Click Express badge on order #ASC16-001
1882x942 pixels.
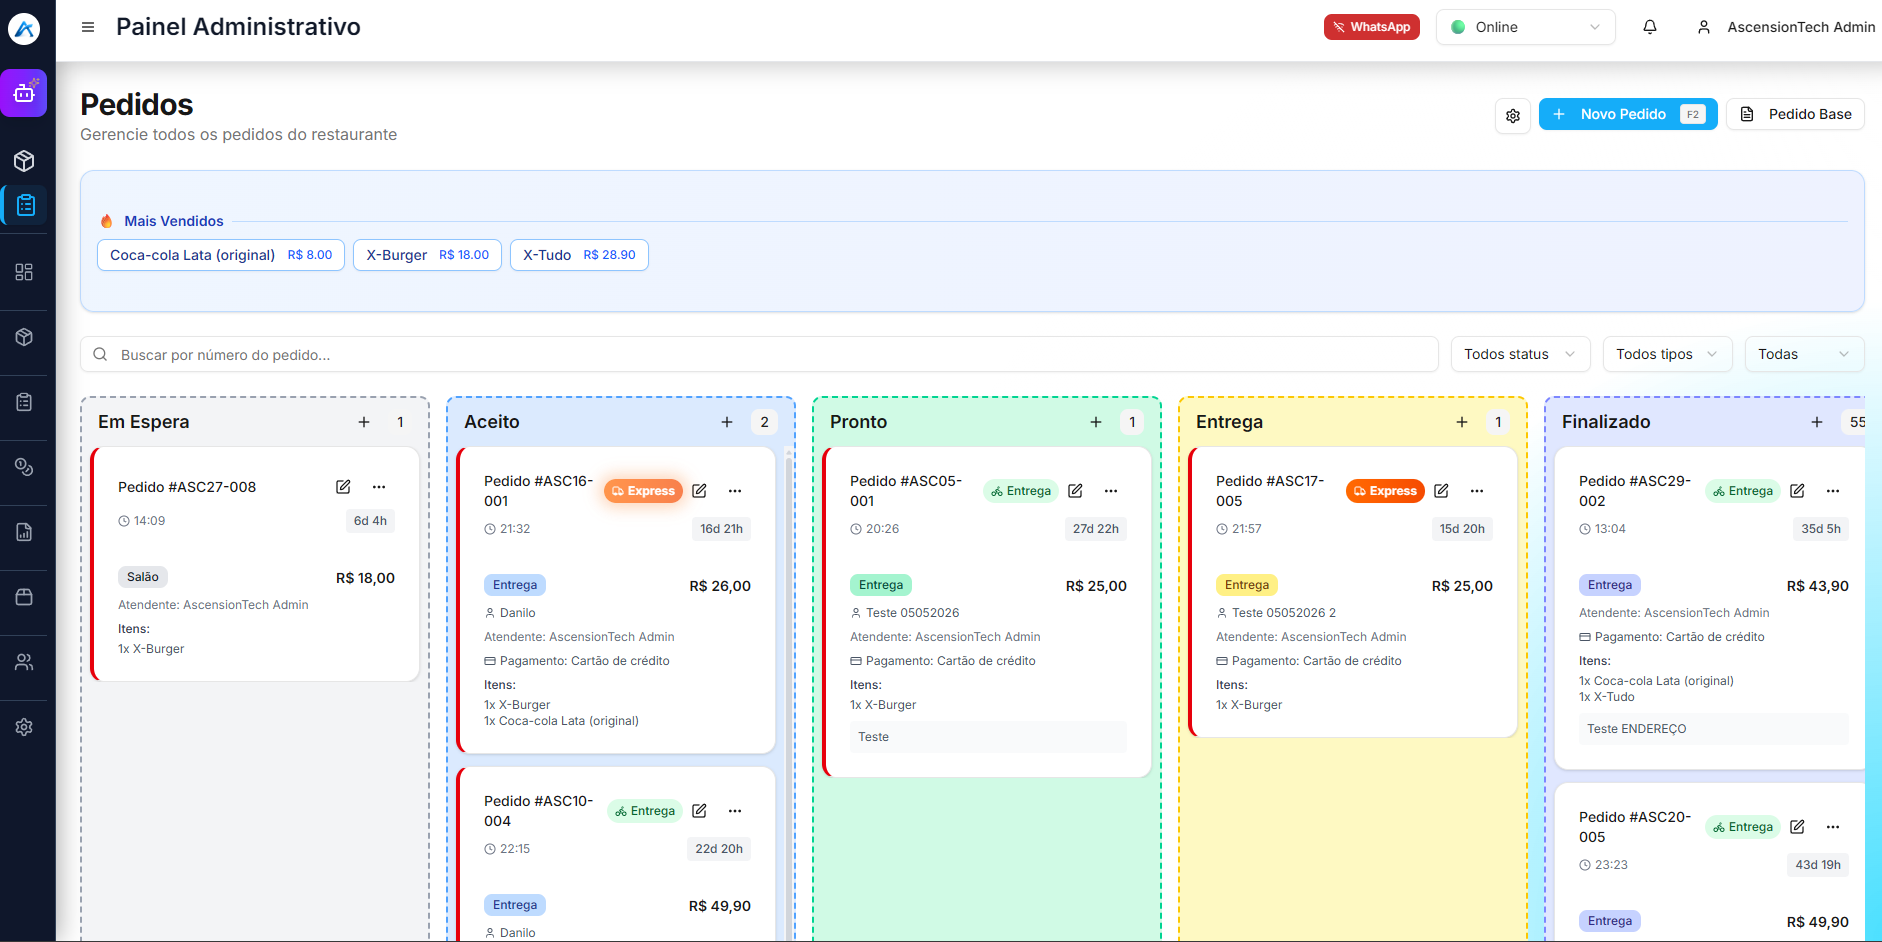click(x=643, y=491)
